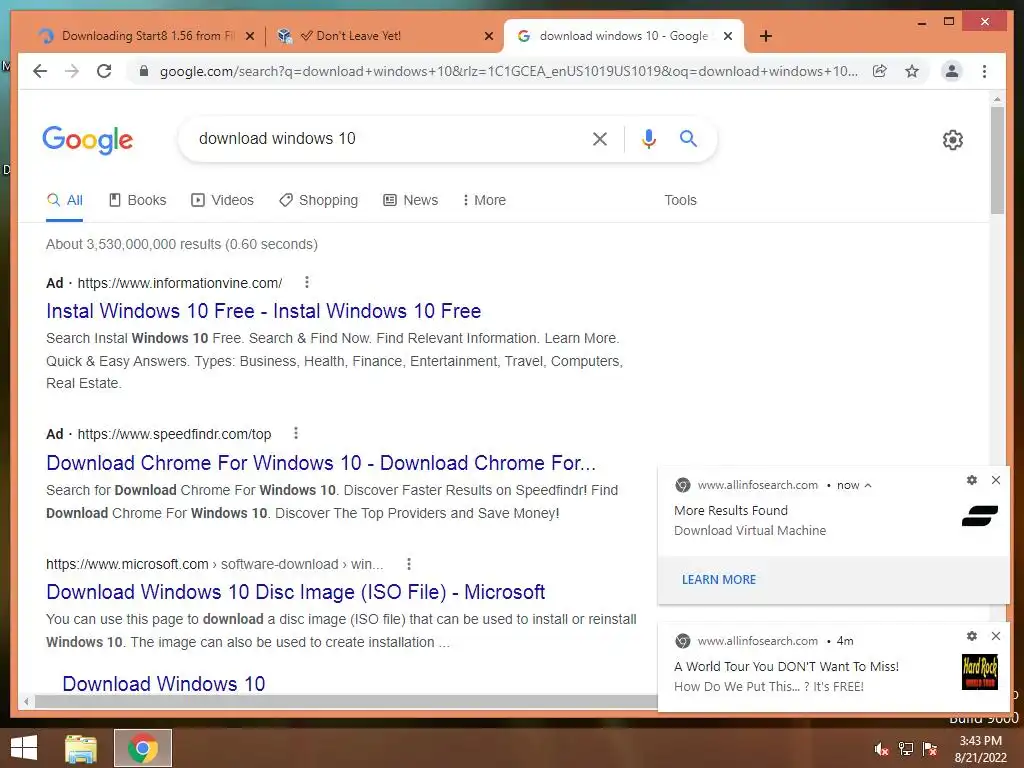
Task: Bookmark this page with the star
Action: point(912,71)
